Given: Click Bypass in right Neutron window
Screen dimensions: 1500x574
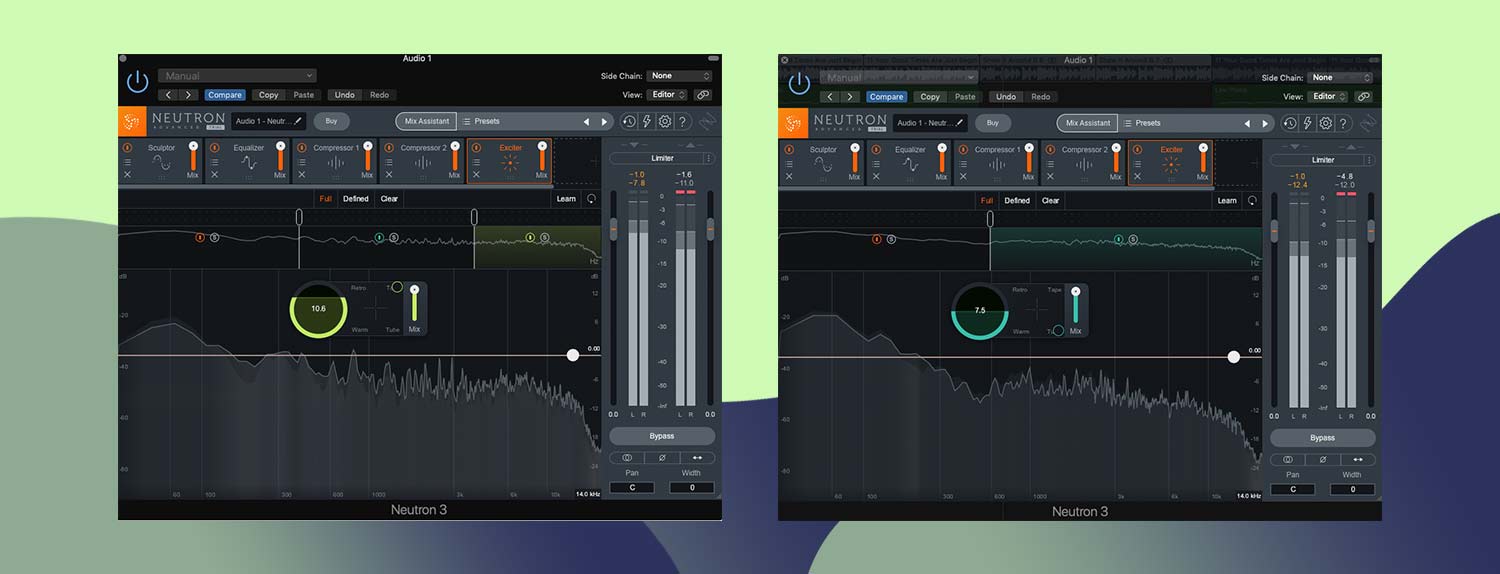Looking at the screenshot, I should 1322,438.
